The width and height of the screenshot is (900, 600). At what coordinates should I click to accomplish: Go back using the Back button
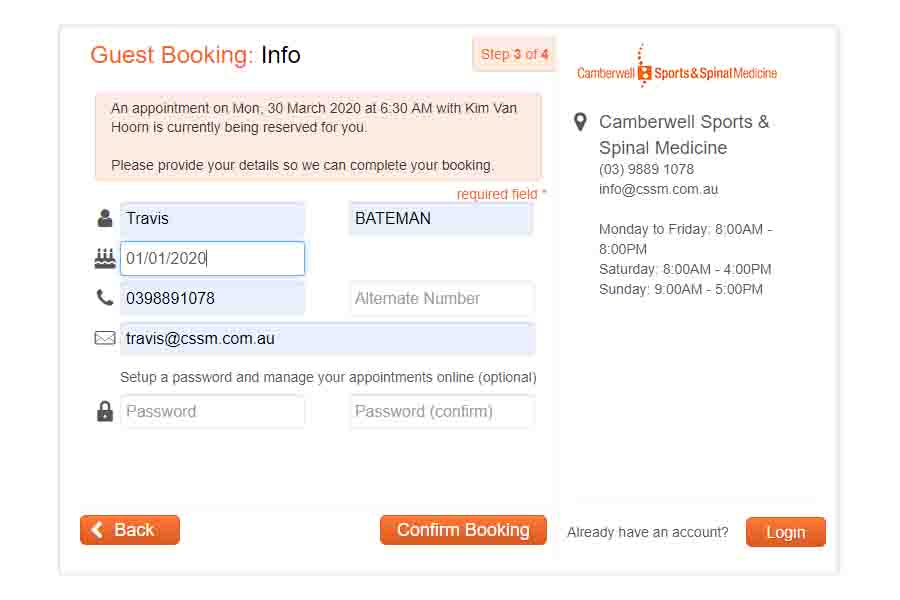[x=130, y=530]
